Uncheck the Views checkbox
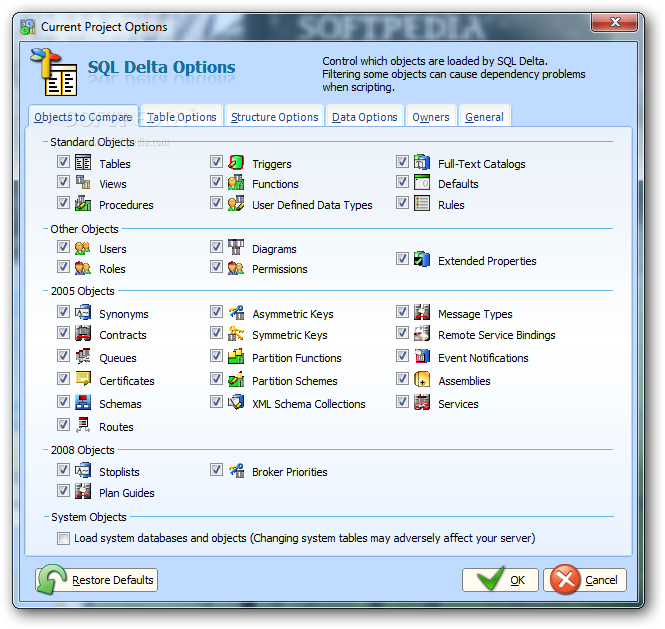This screenshot has width=665, height=629. pos(63,182)
